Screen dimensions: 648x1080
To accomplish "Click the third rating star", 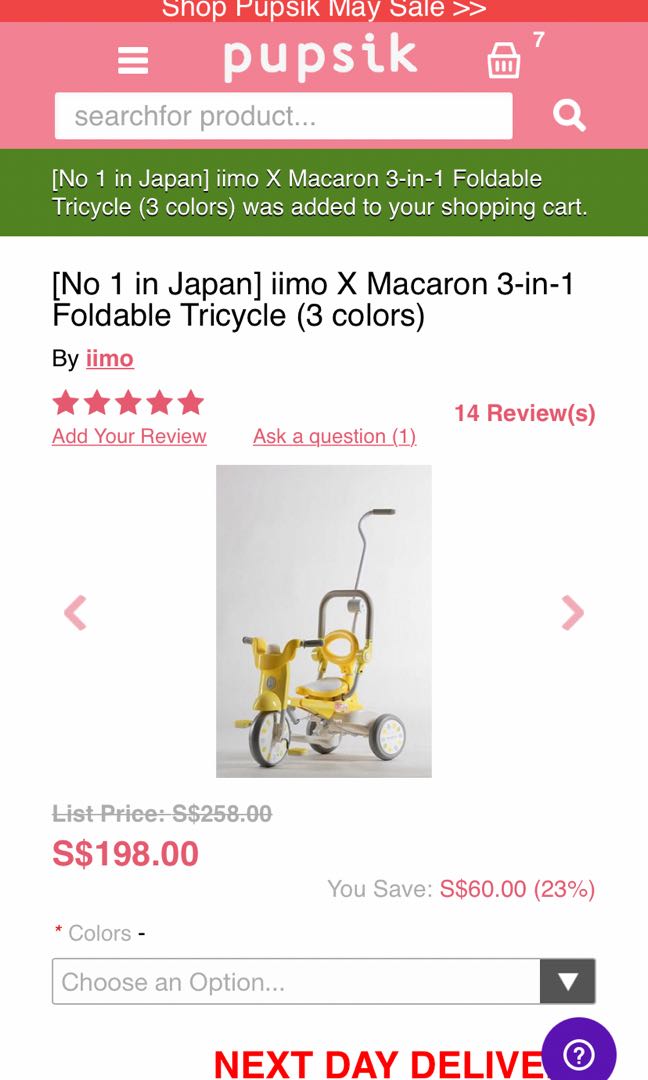I will pos(126,402).
